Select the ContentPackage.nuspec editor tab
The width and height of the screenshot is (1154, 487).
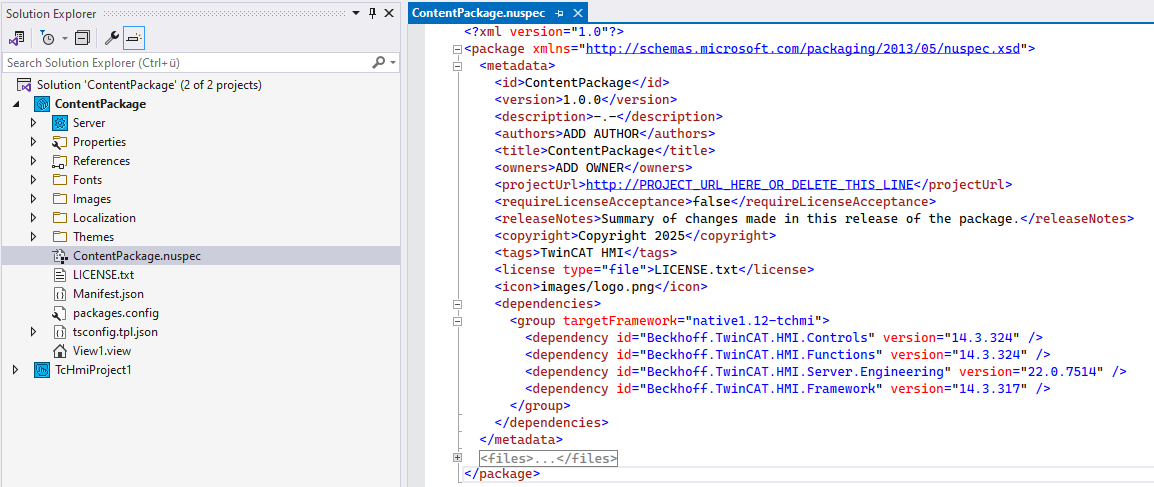pyautogui.click(x=481, y=13)
